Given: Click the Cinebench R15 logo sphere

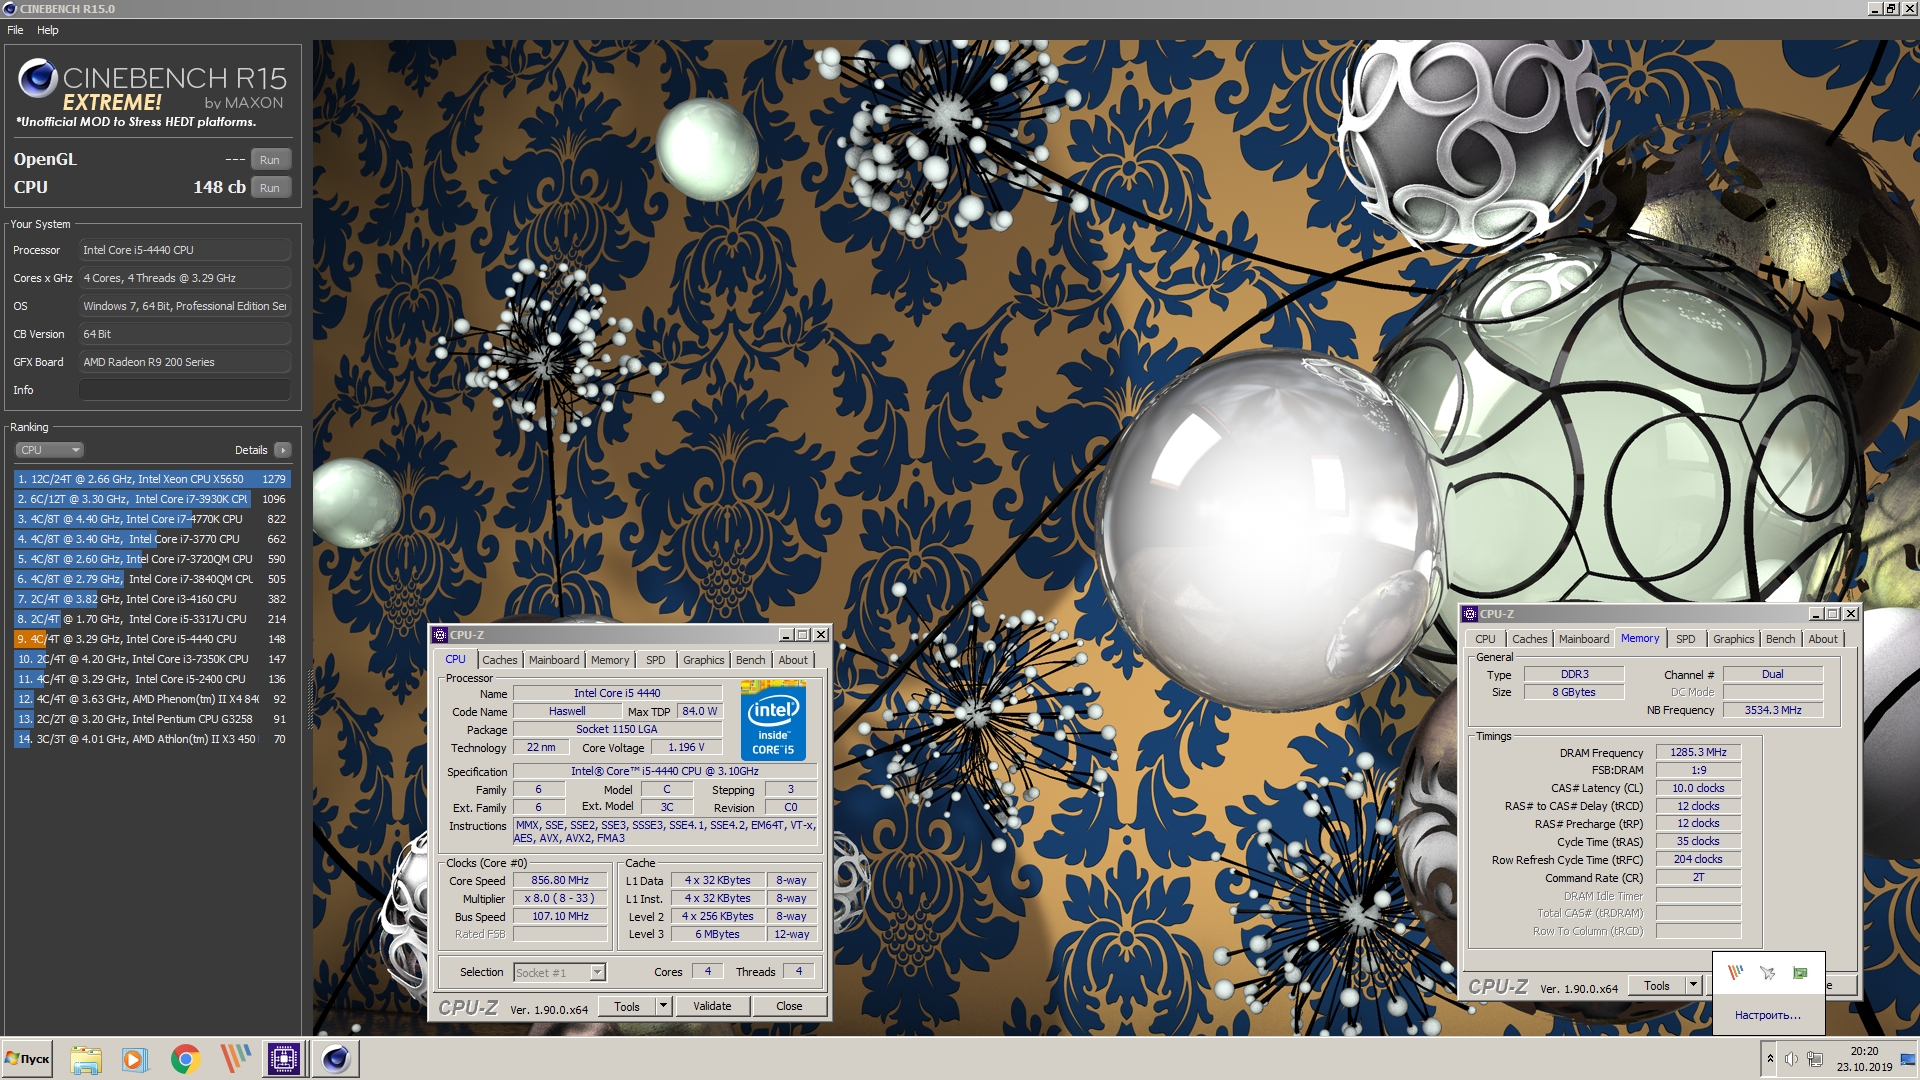Looking at the screenshot, I should pyautogui.click(x=38, y=78).
